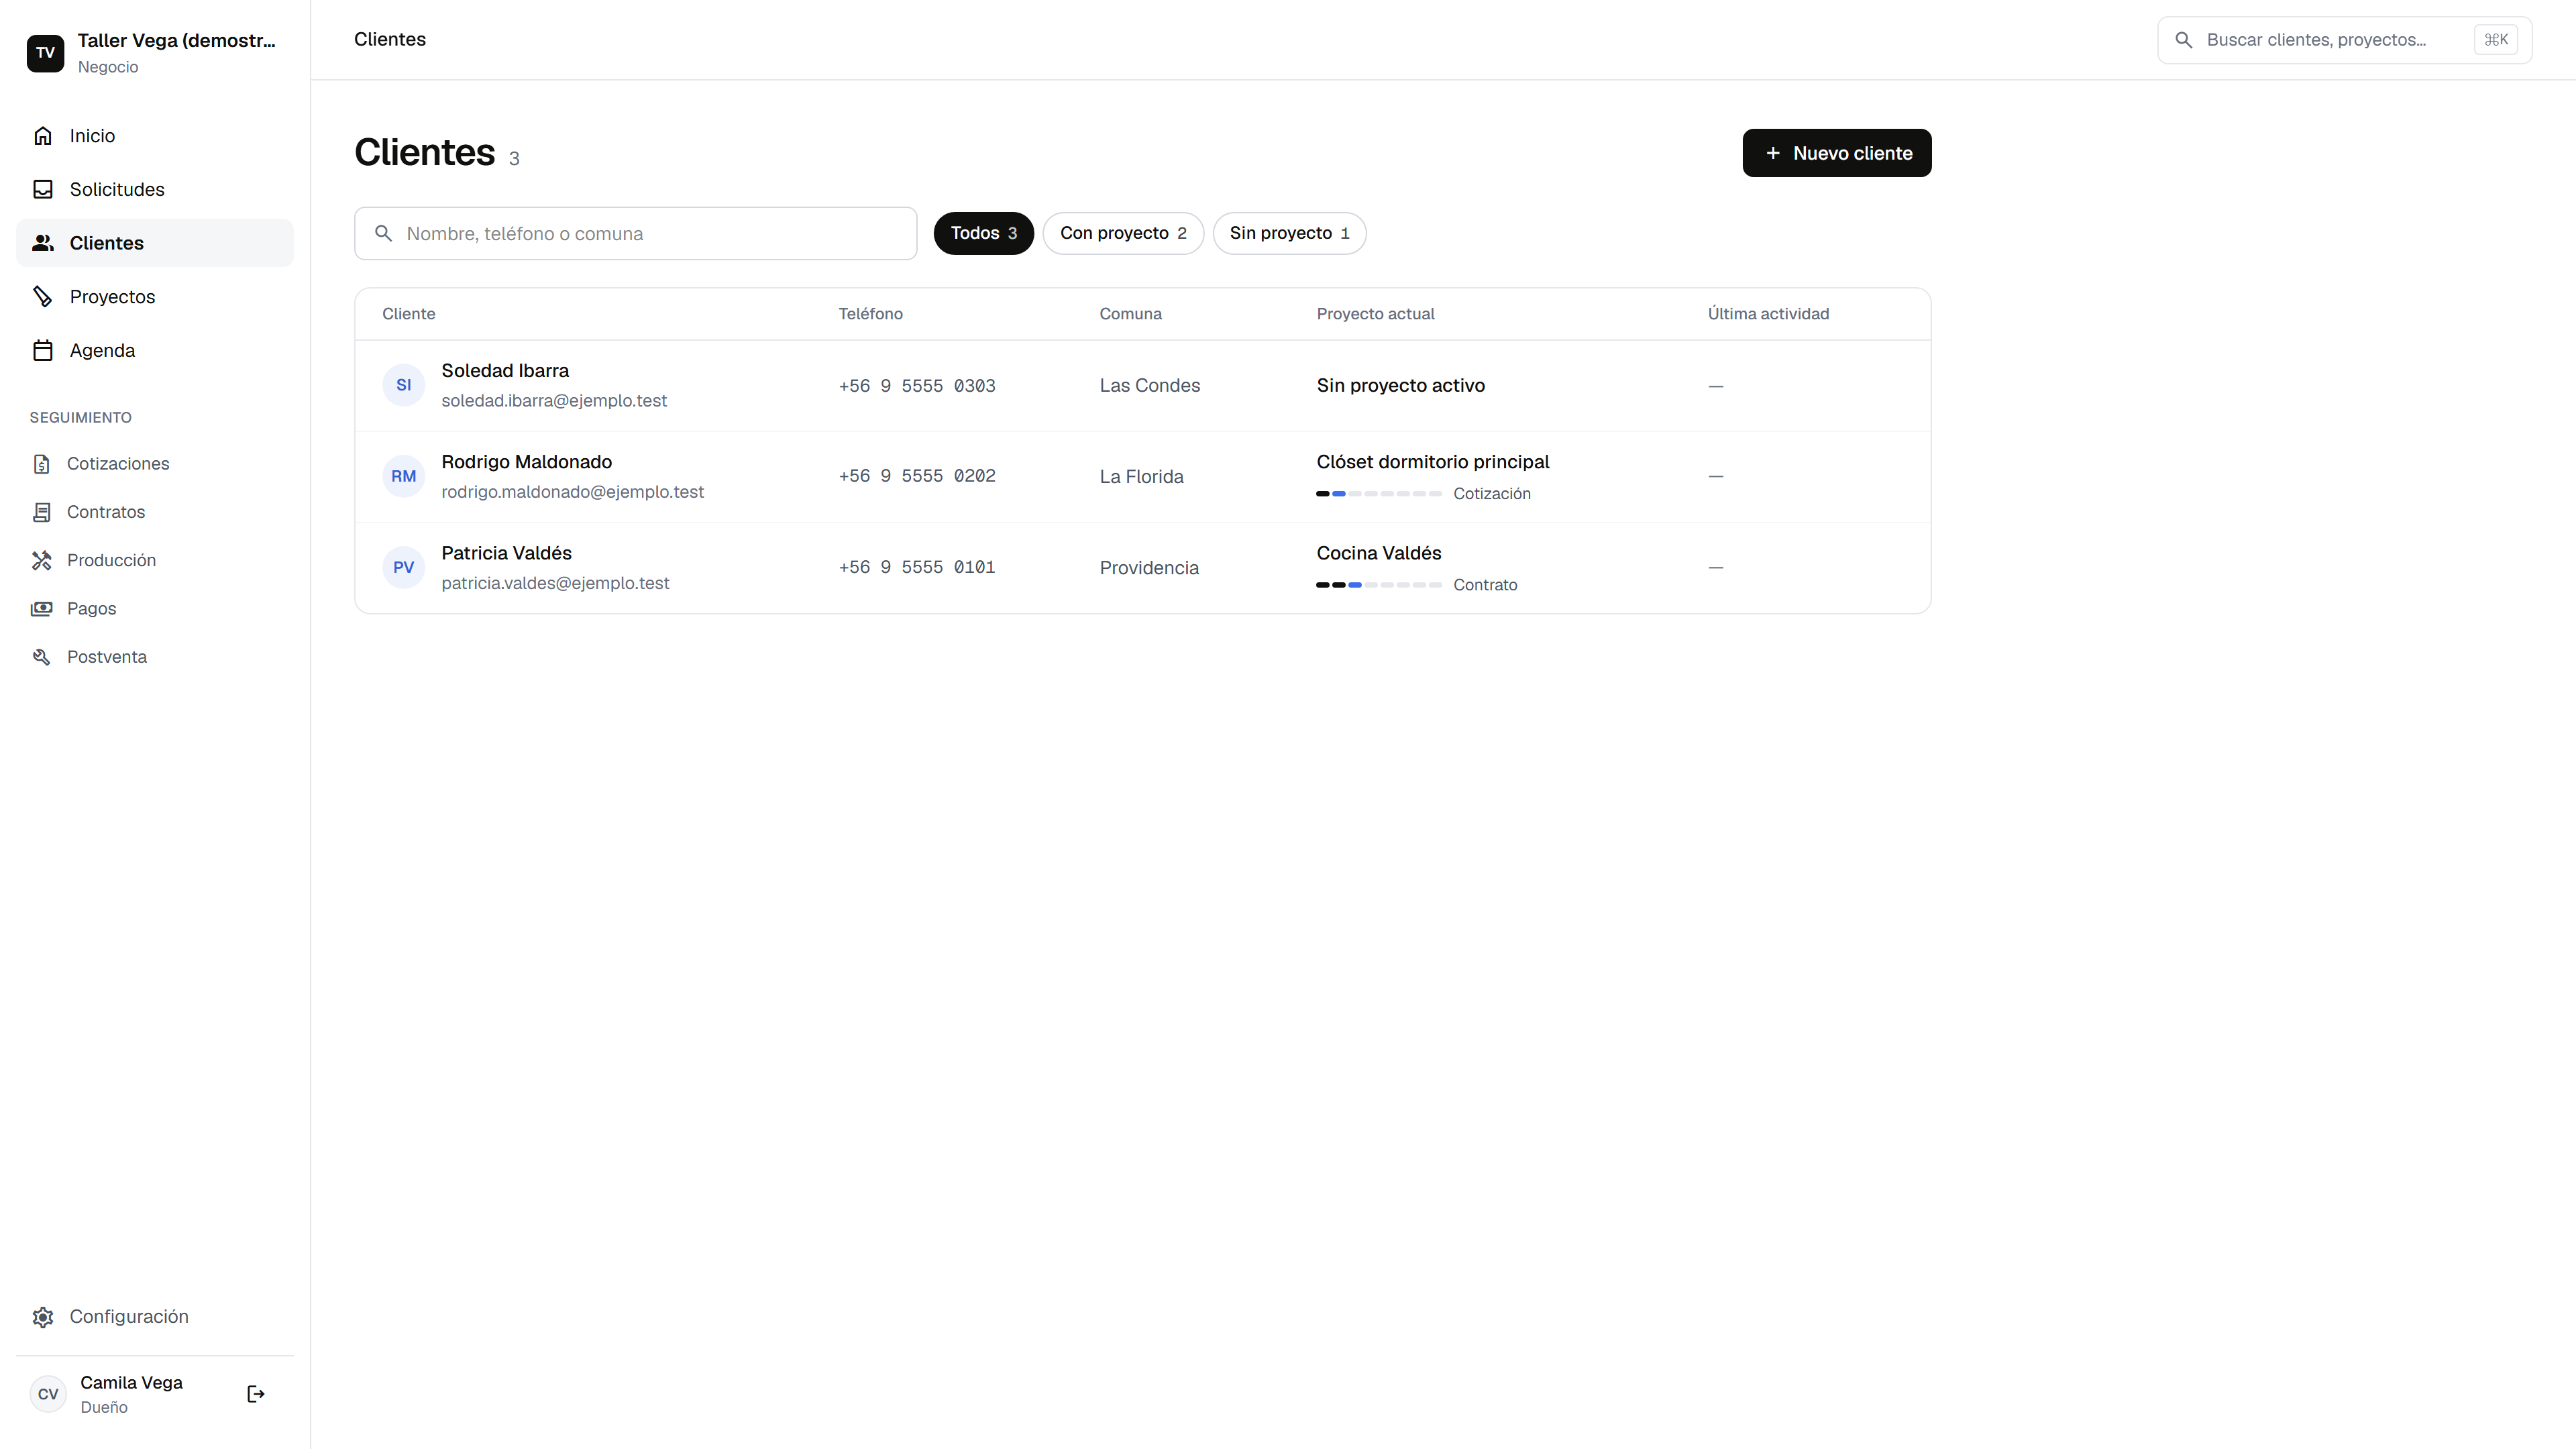The image size is (2576, 1449).
Task: Click phone number +56 9 5555 0303
Action: pos(916,386)
